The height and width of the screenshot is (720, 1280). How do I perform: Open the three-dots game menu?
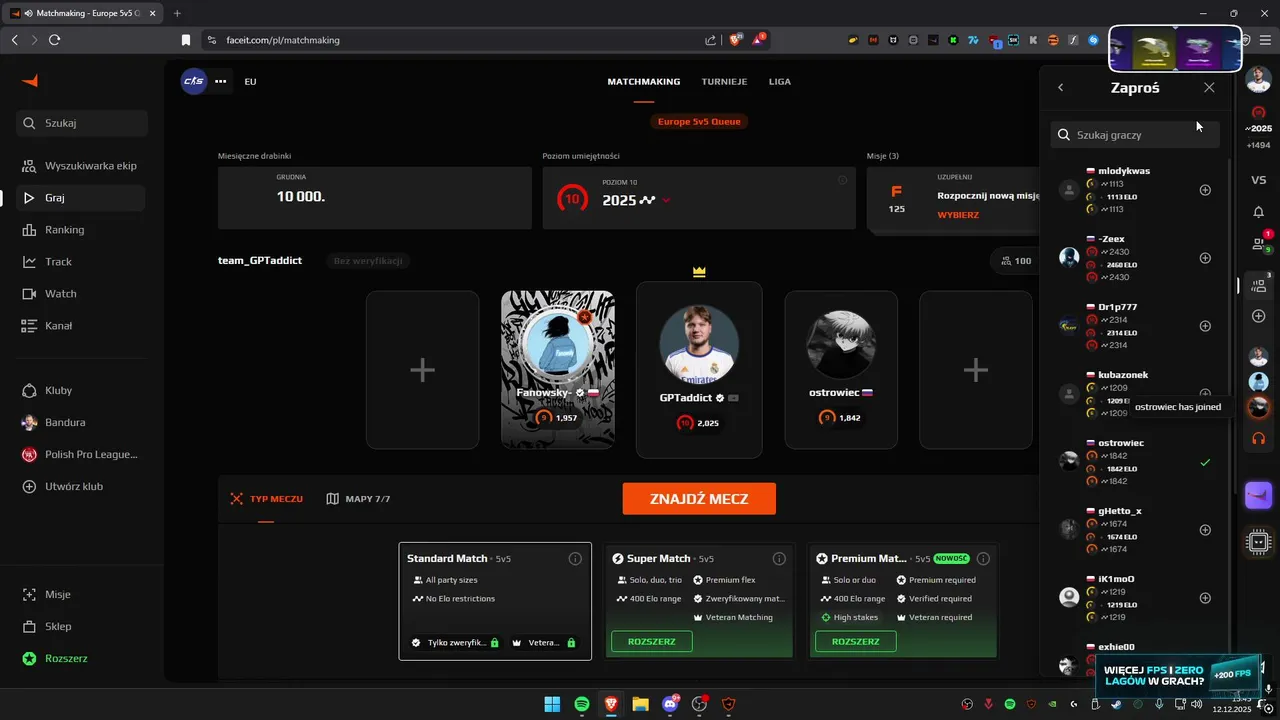click(x=221, y=81)
